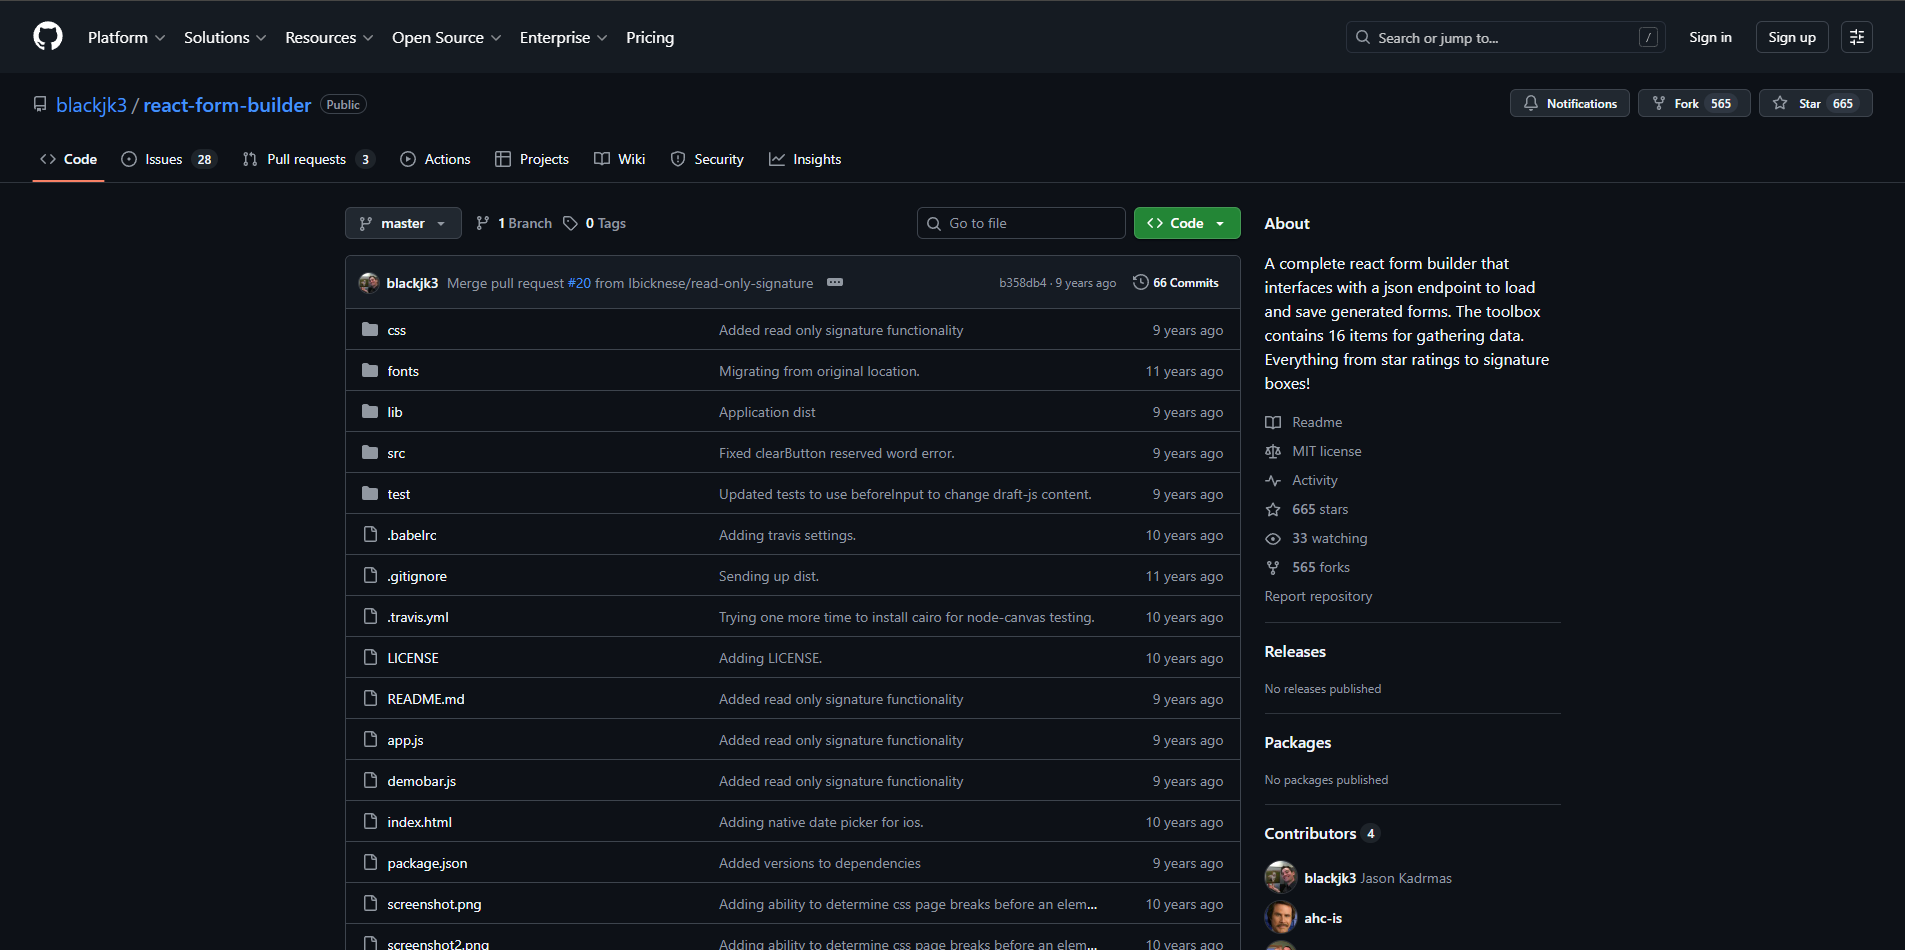Select the Code tab

[x=68, y=159]
